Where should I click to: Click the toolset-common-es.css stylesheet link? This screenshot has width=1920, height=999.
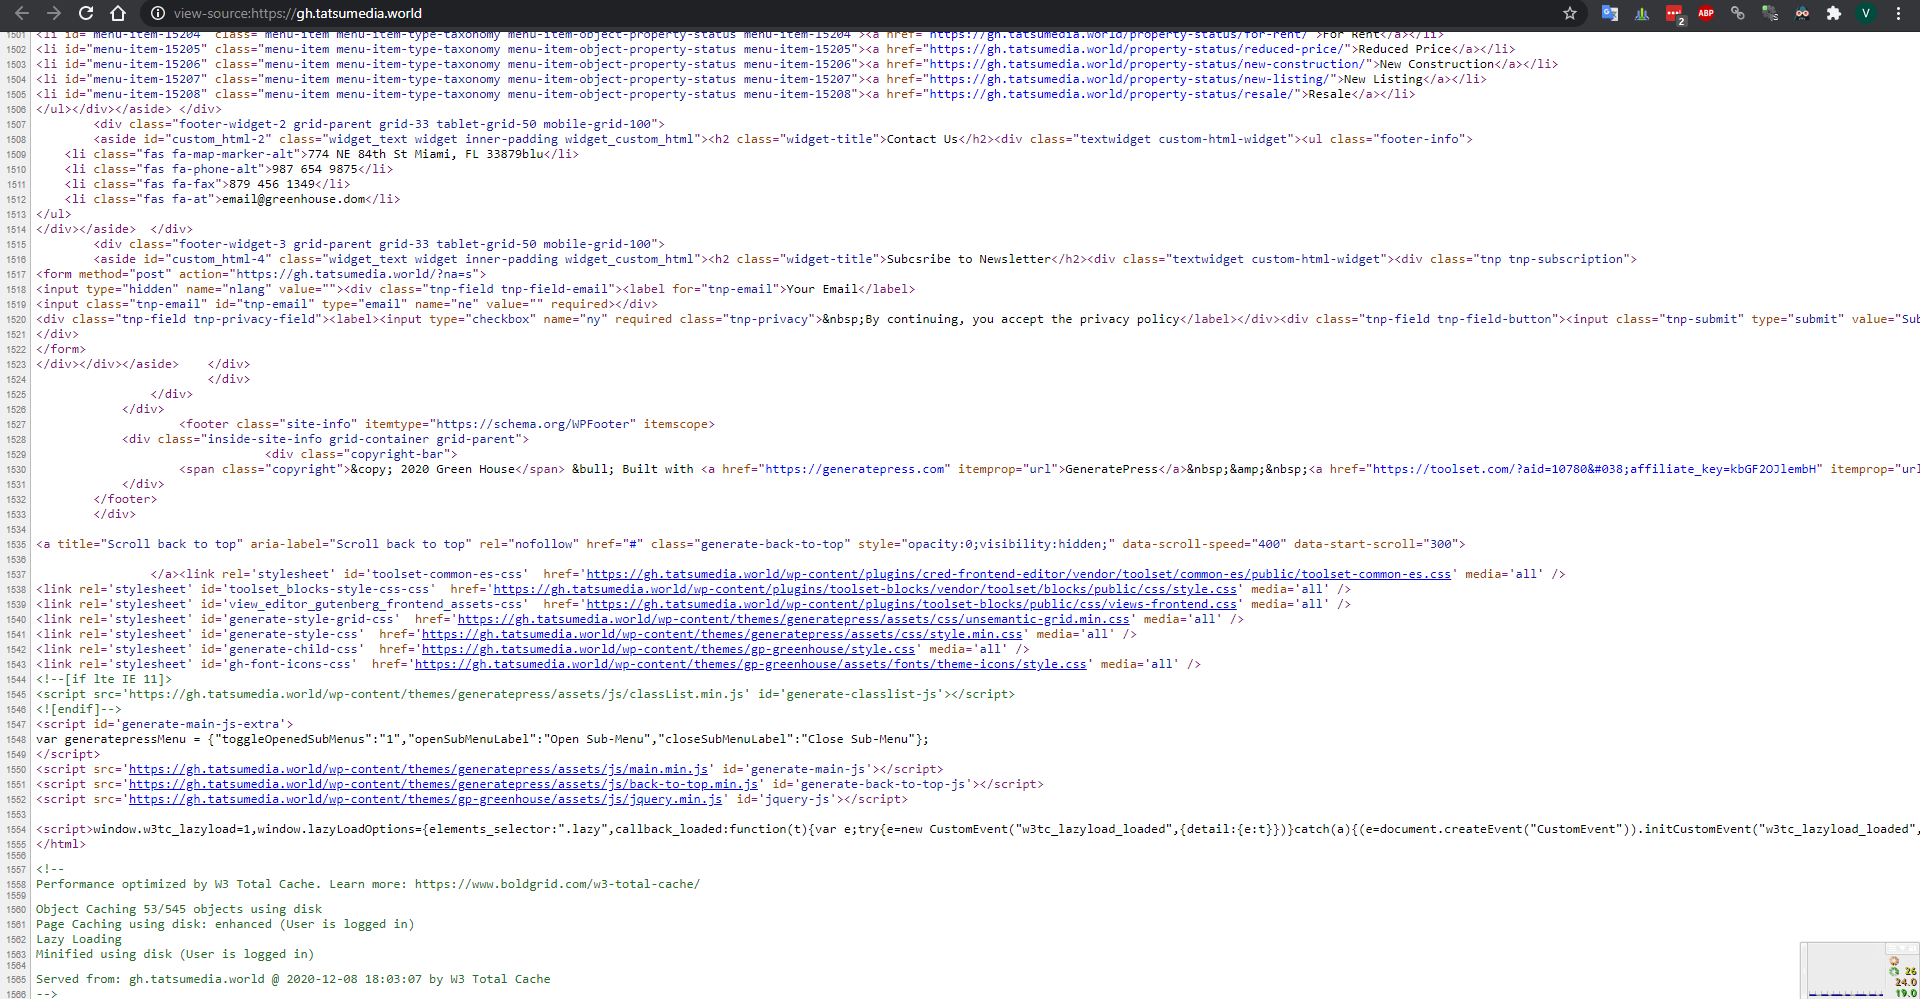click(1018, 573)
